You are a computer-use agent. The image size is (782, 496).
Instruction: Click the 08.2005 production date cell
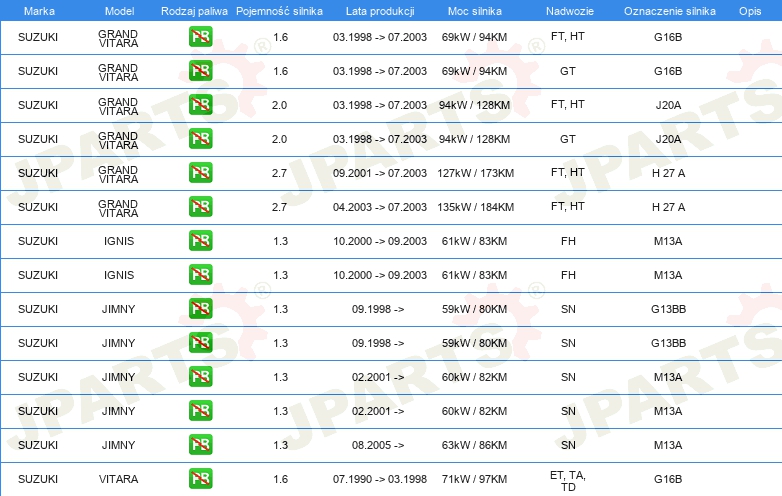click(x=378, y=445)
